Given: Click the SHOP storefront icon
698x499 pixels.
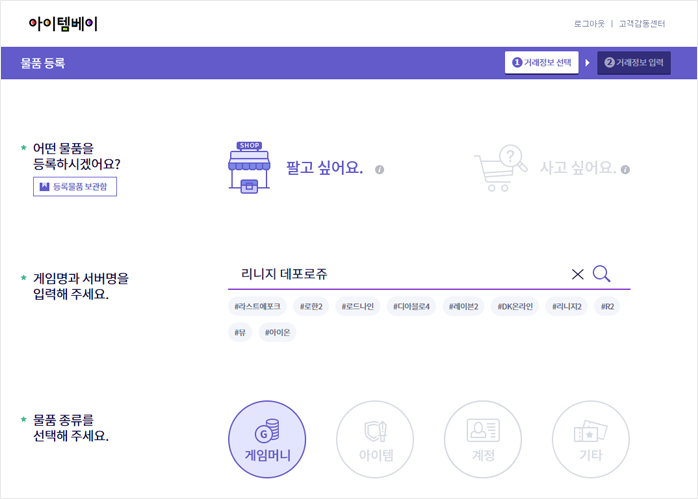Looking at the screenshot, I should pos(249,167).
